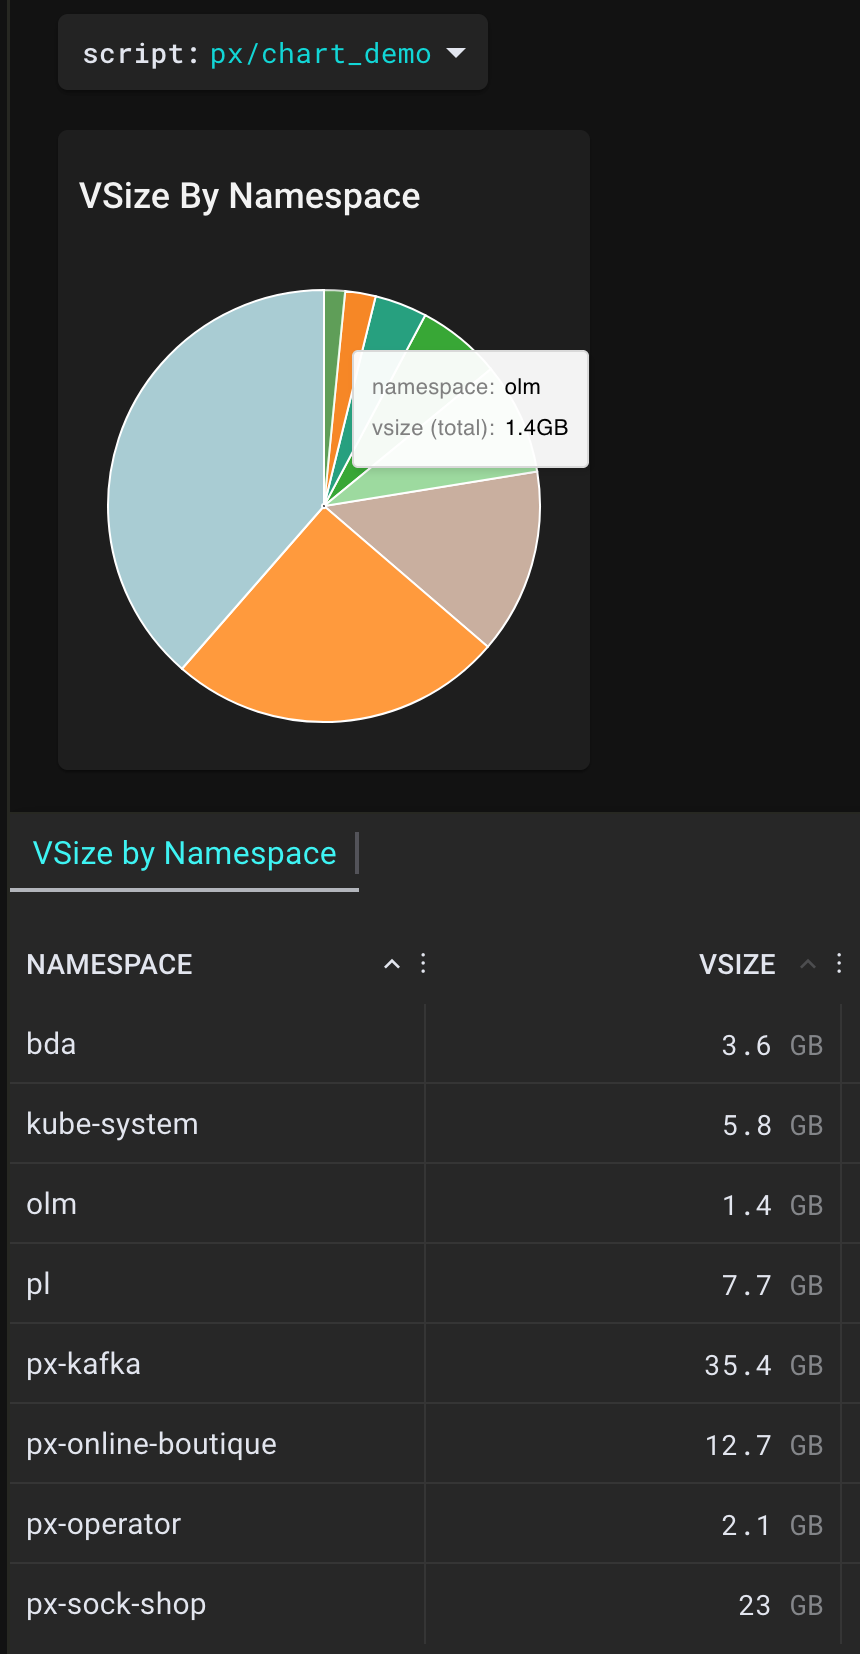The height and width of the screenshot is (1654, 860).
Task: Switch to the VSize by Namespace tab
Action: [183, 853]
